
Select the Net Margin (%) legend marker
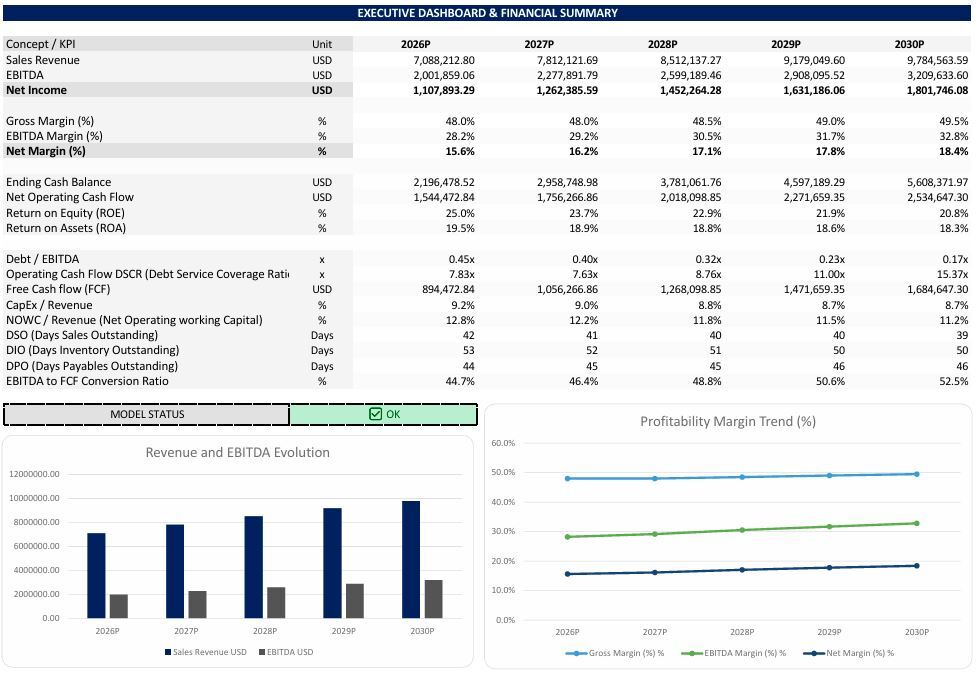coord(814,653)
